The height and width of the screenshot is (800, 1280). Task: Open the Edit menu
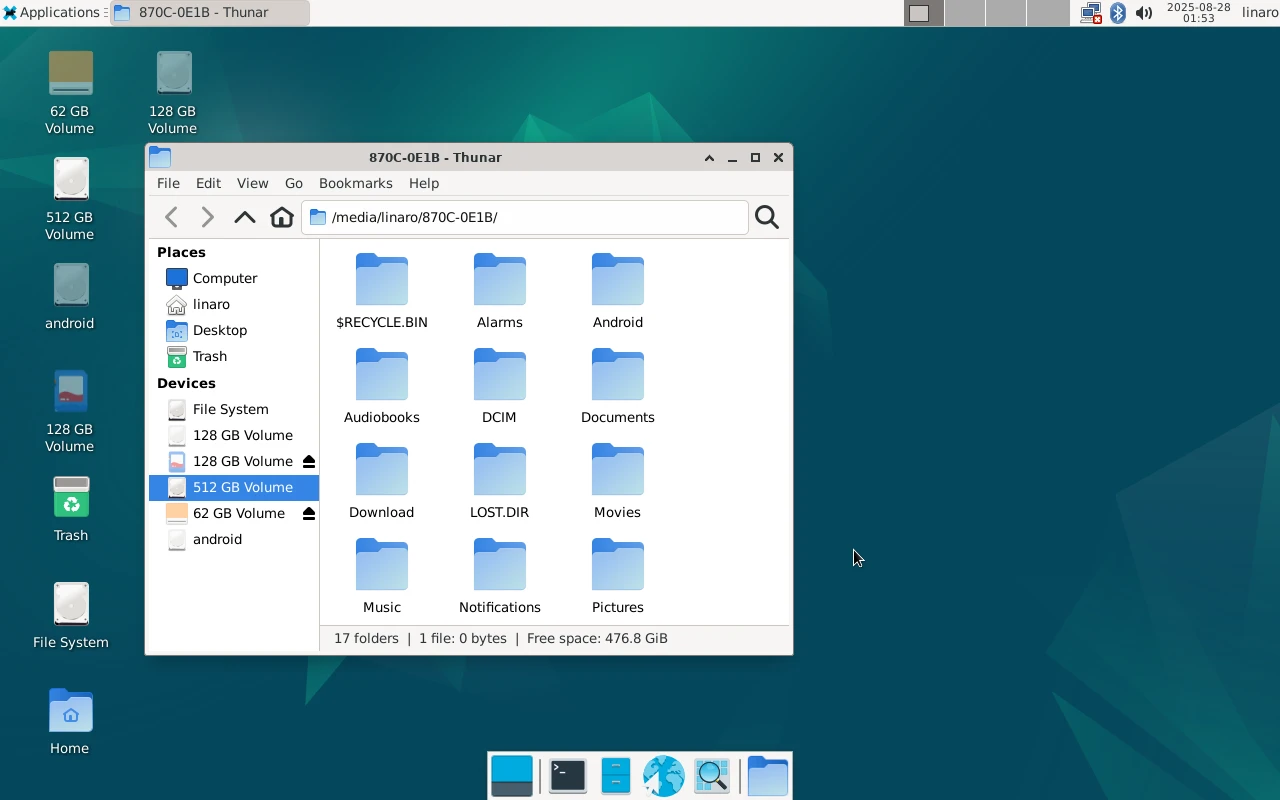tap(208, 183)
